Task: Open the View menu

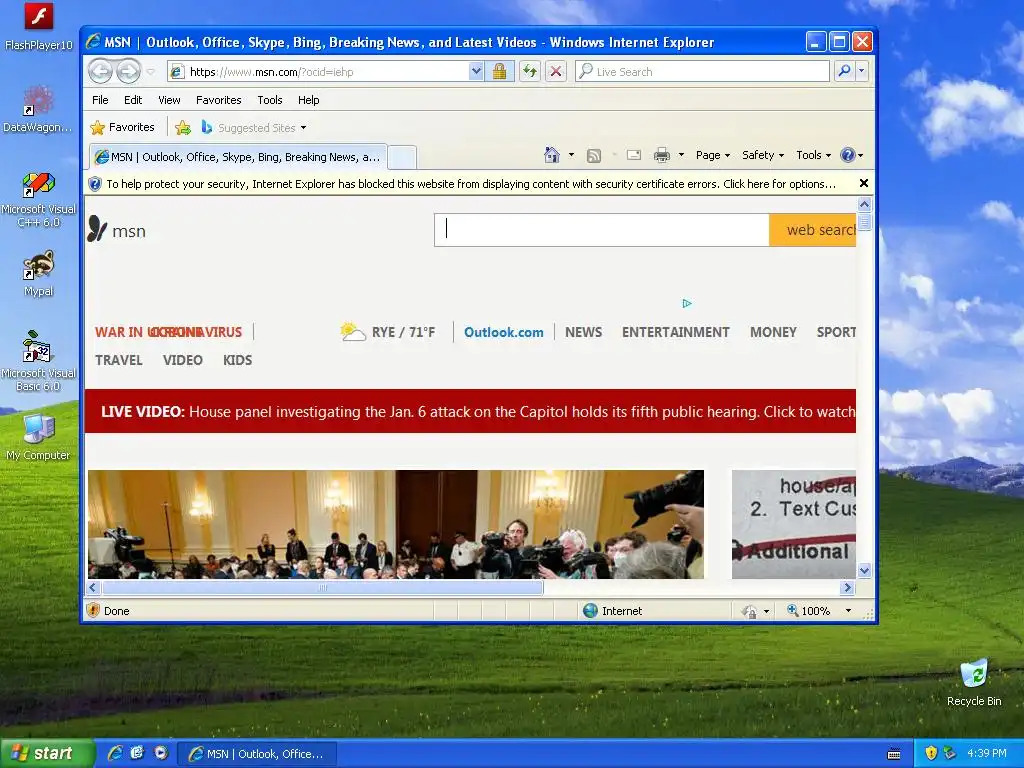Action: point(169,100)
